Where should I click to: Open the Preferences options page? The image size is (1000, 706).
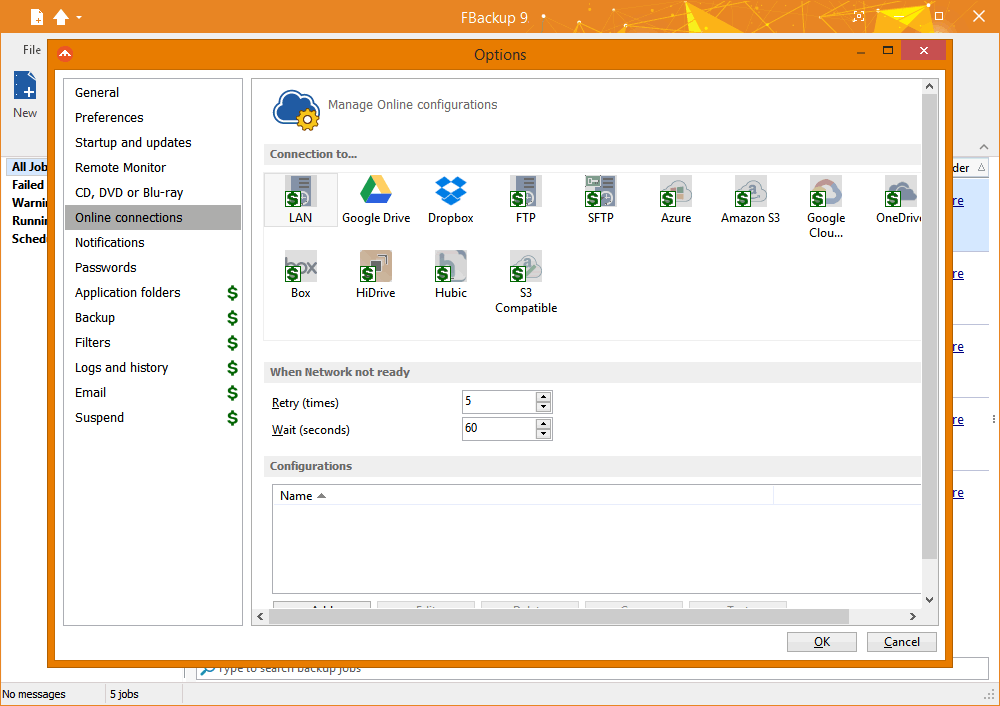click(x=153, y=117)
